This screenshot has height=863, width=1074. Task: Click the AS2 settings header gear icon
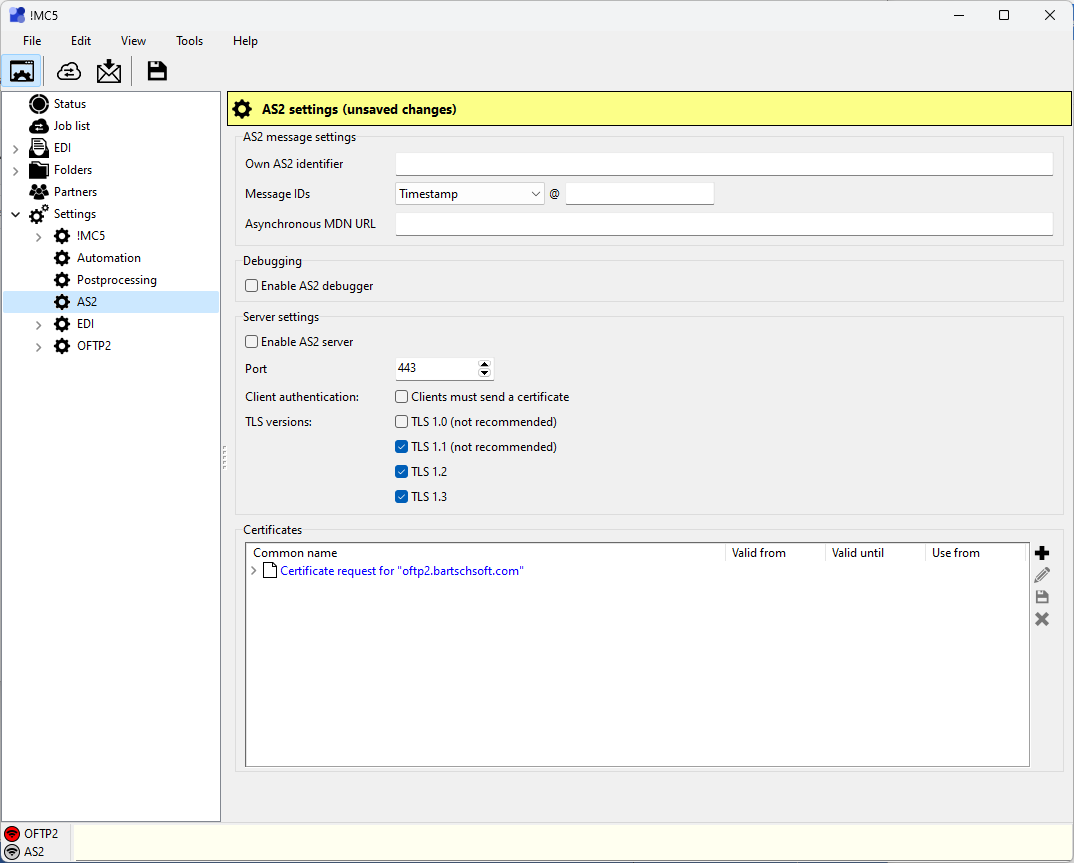[242, 109]
